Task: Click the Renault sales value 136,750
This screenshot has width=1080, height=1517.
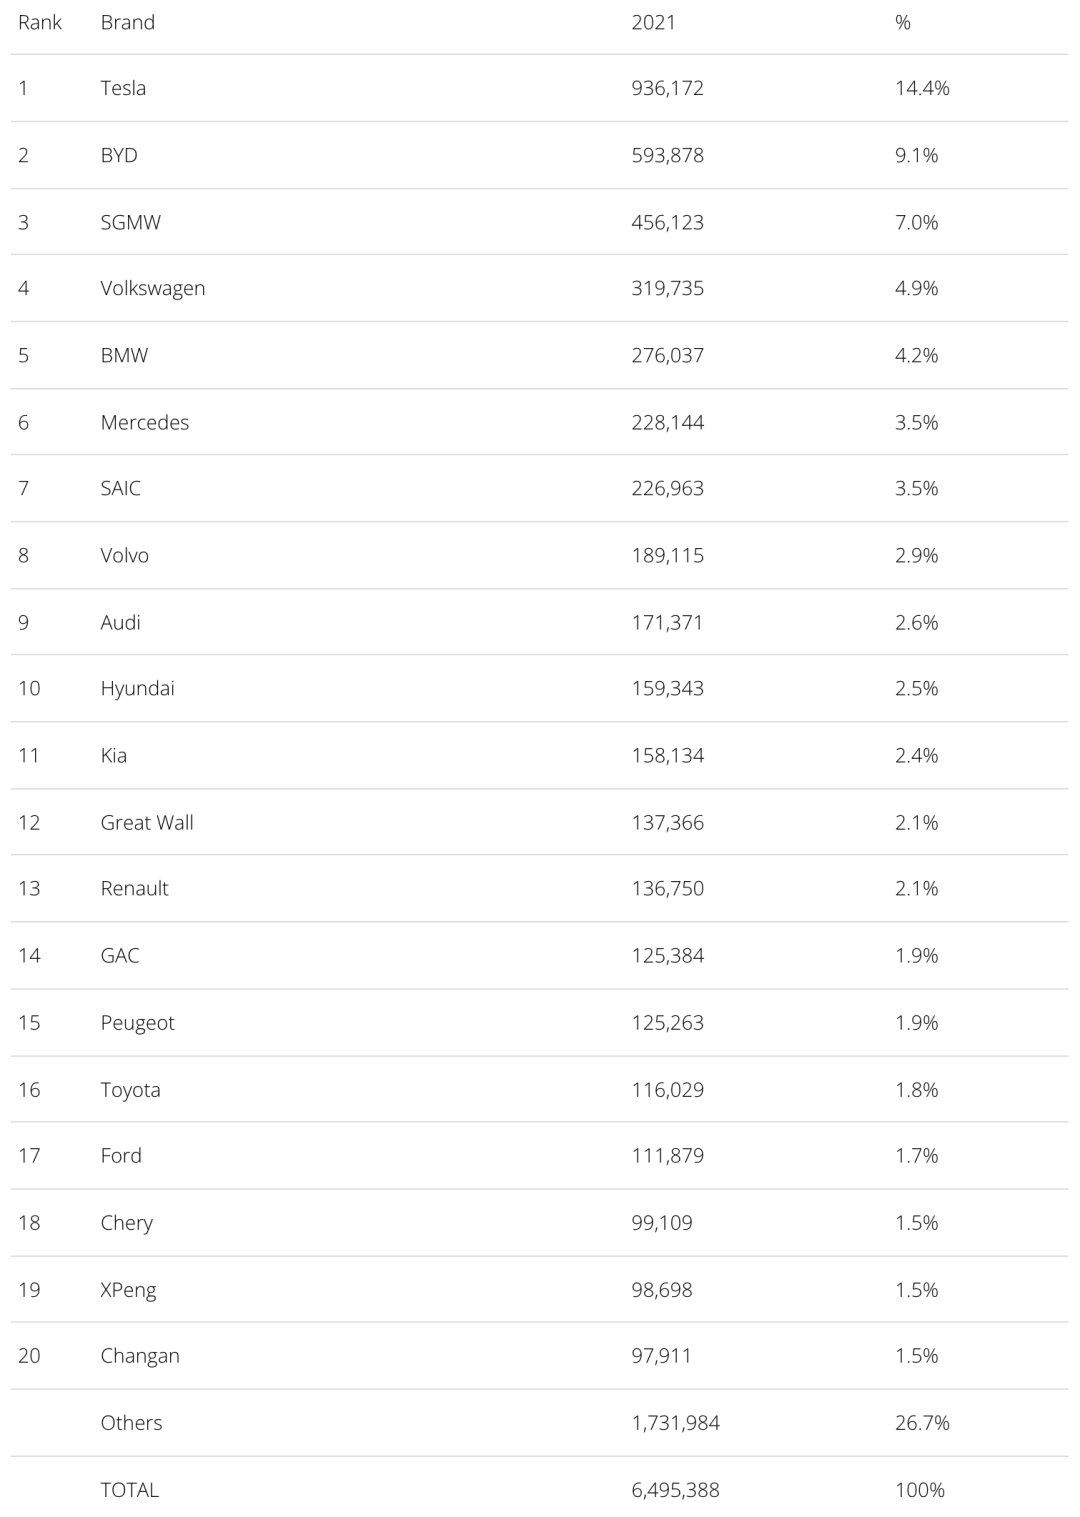Action: point(667,888)
